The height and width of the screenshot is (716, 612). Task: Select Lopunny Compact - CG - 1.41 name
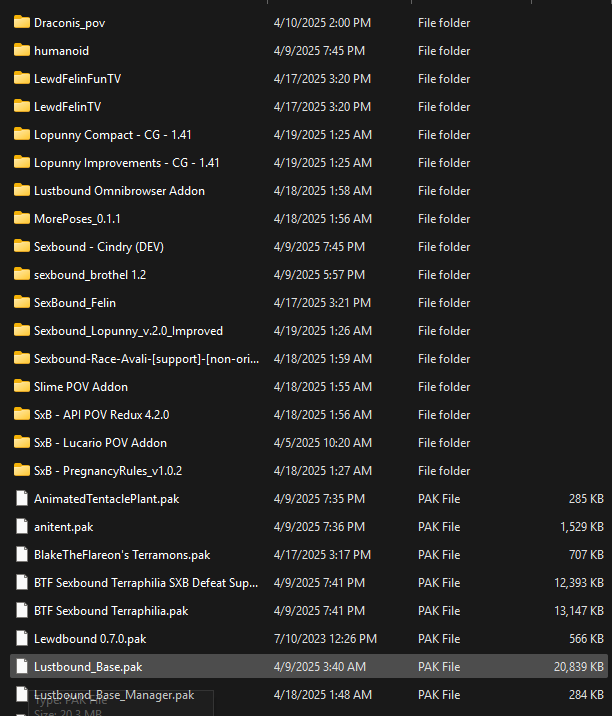[x=112, y=135]
